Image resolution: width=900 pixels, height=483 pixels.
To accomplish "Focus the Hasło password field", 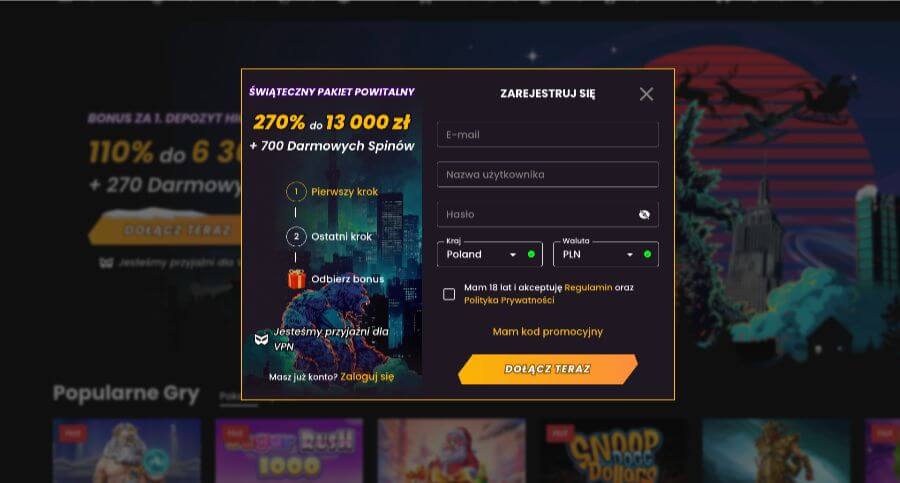I will click(x=548, y=214).
